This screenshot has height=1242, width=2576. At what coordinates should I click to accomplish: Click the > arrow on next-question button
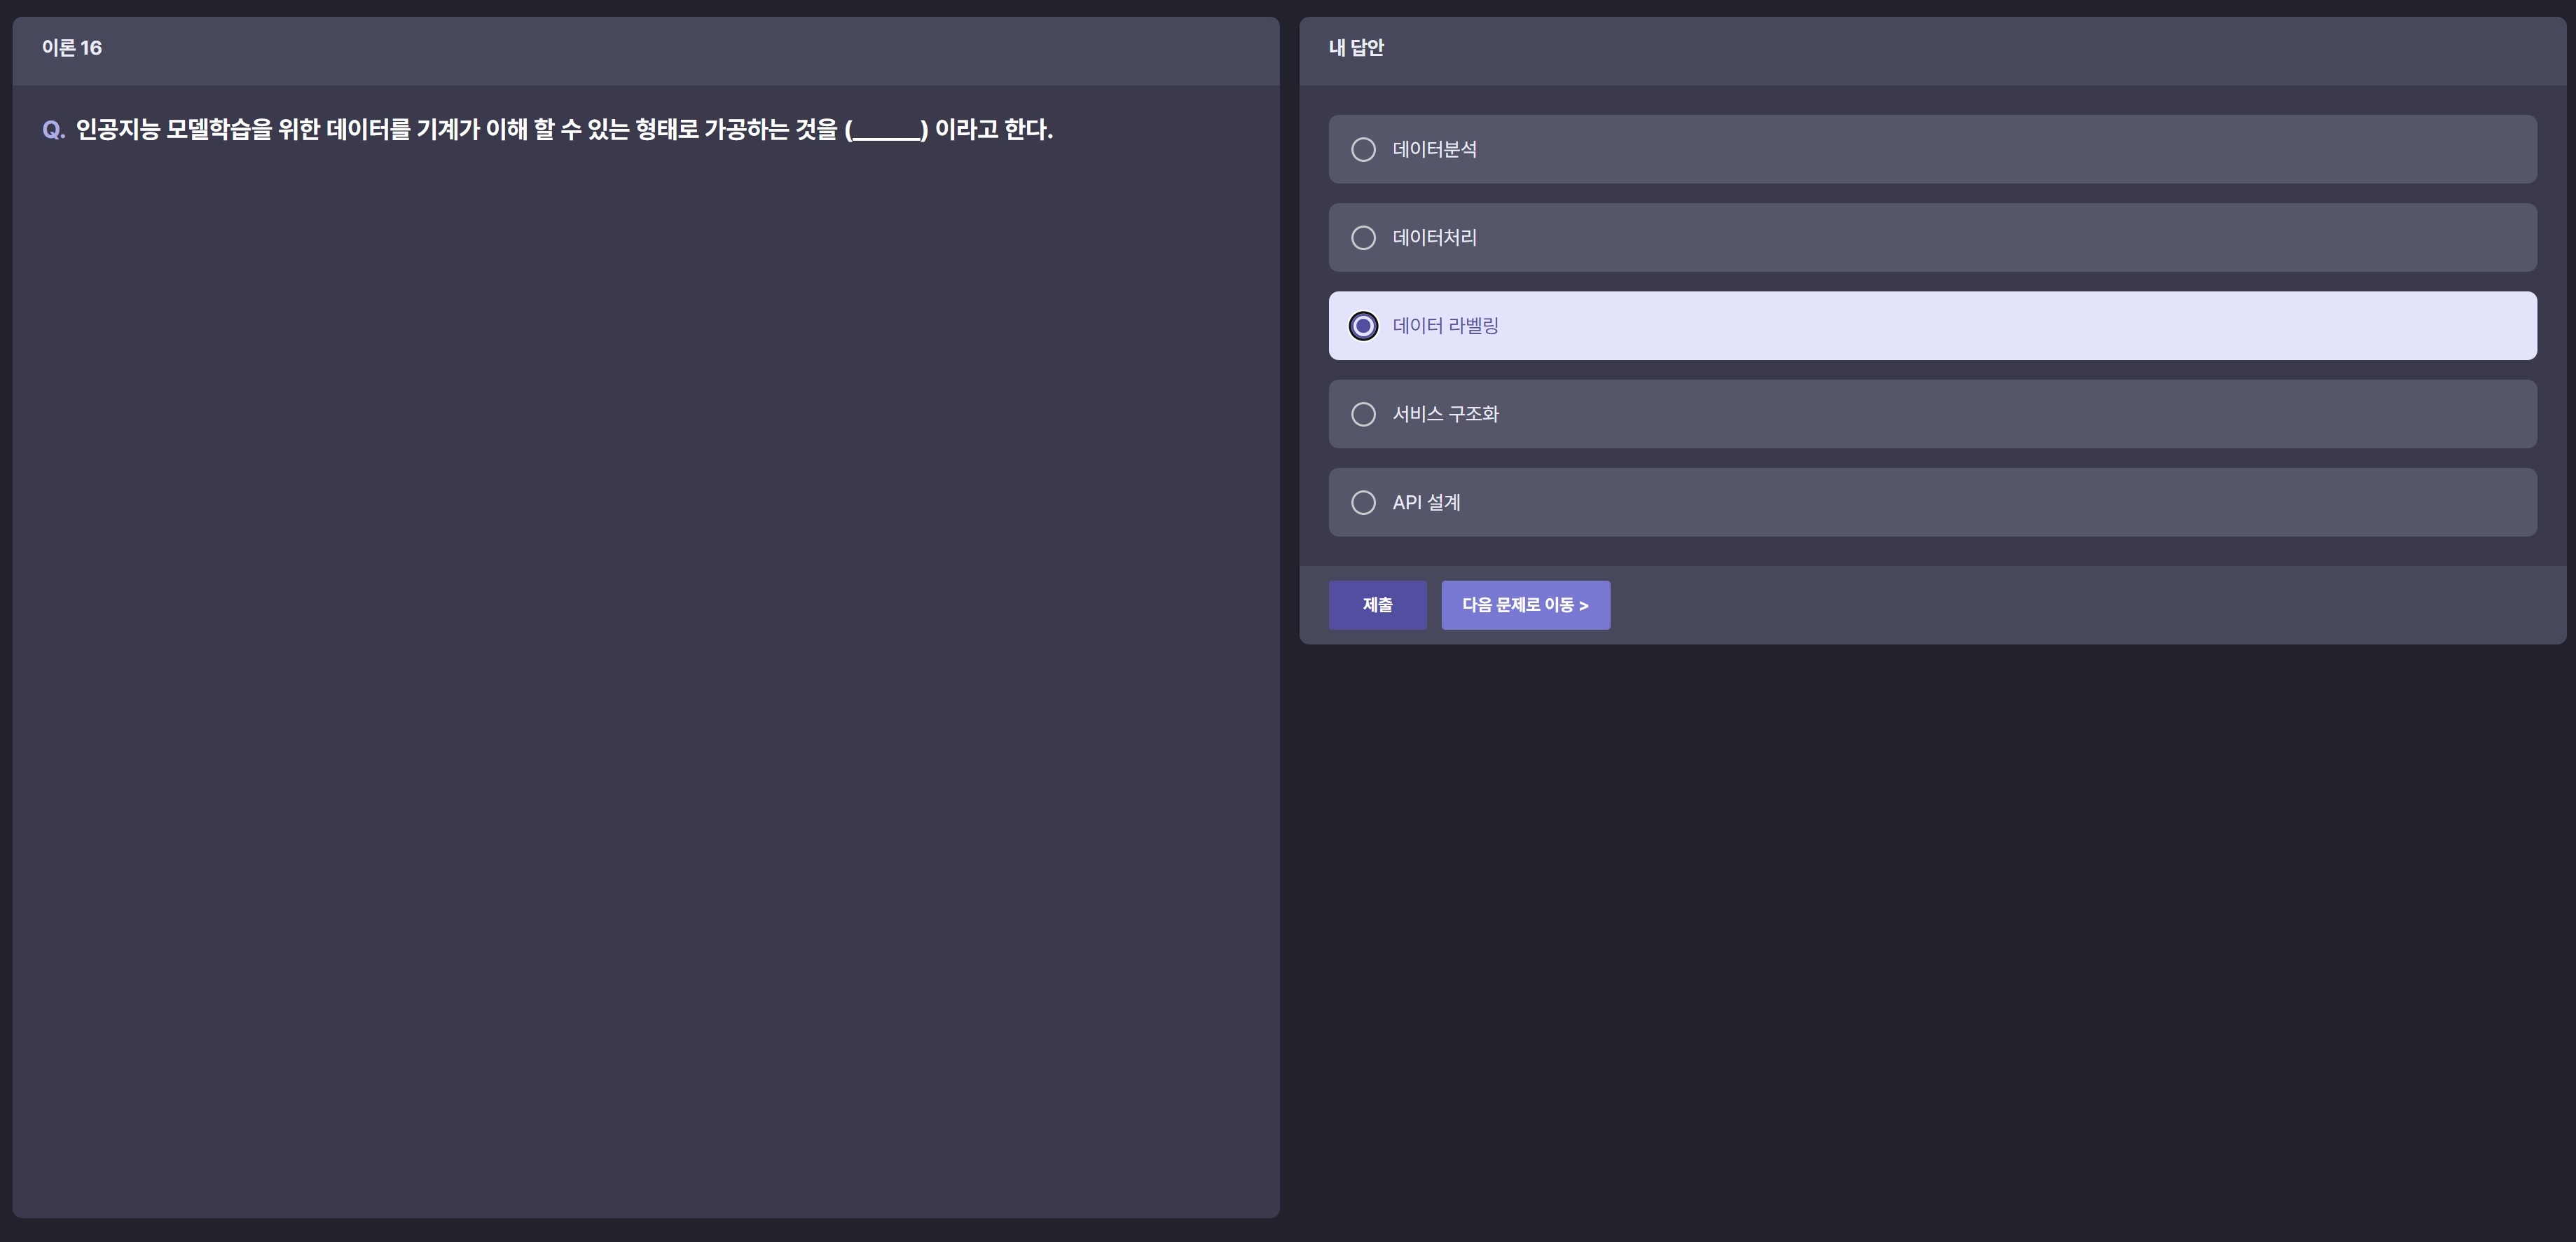click(1584, 605)
